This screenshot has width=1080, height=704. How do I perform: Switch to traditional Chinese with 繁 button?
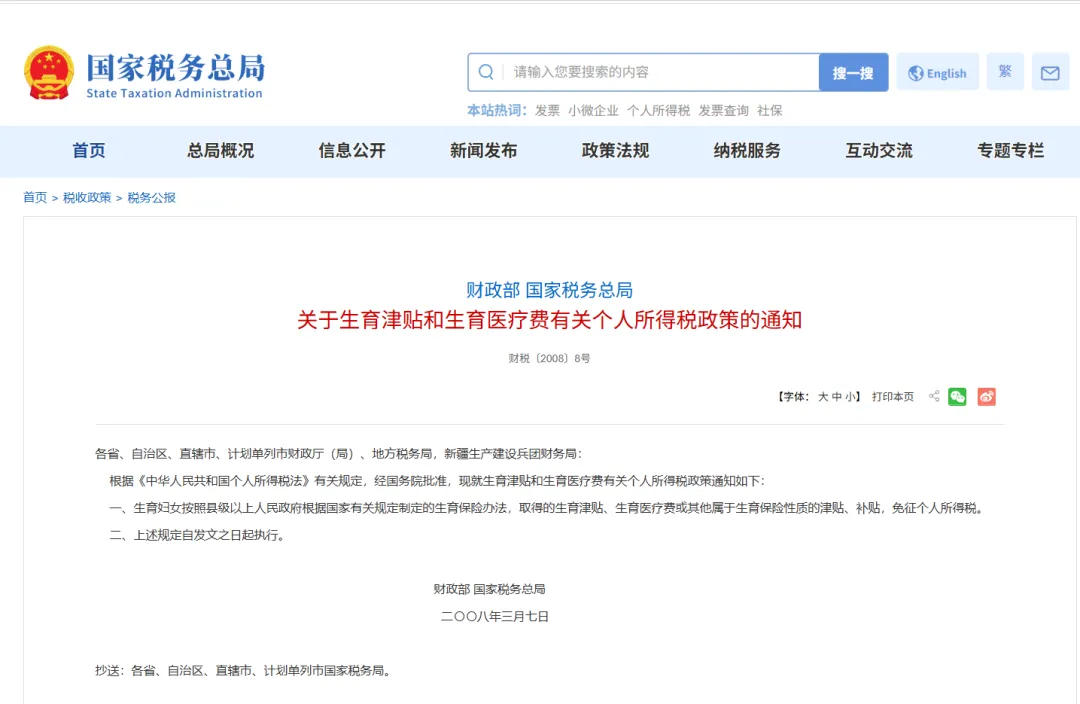click(1005, 72)
